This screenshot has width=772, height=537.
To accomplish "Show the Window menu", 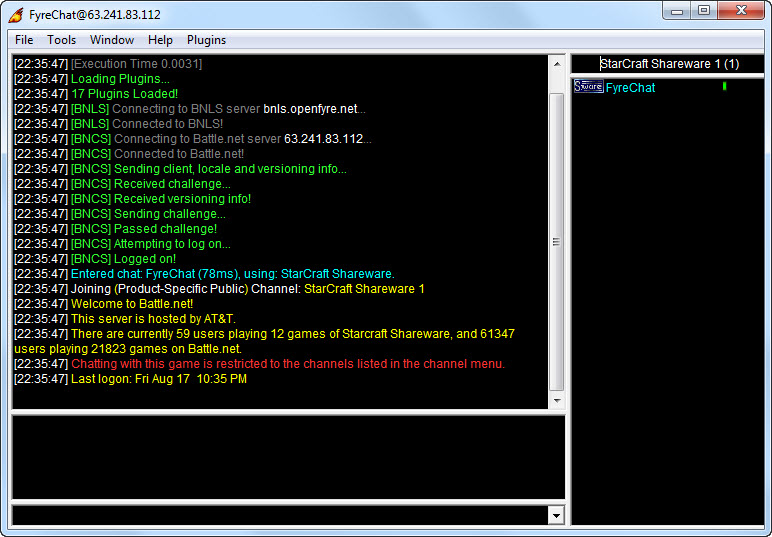I will 112,40.
